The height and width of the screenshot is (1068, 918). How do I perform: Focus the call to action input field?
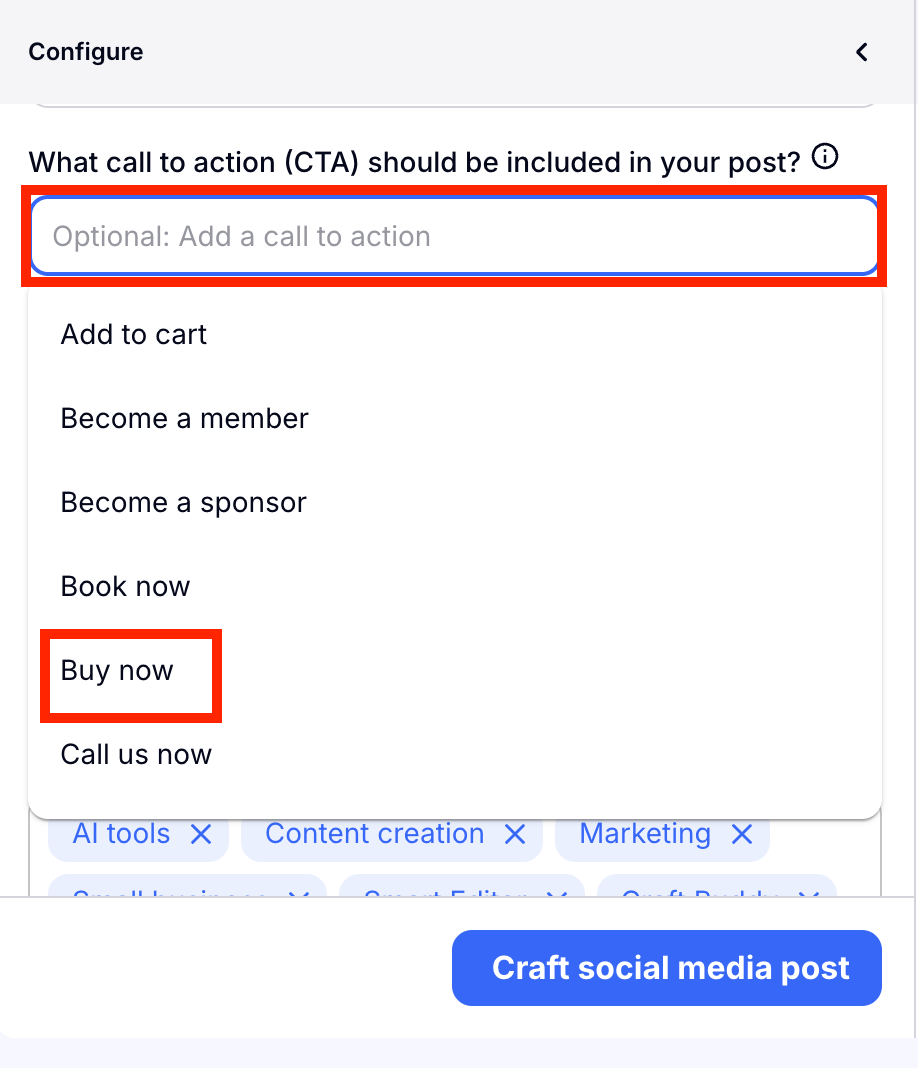click(x=454, y=237)
